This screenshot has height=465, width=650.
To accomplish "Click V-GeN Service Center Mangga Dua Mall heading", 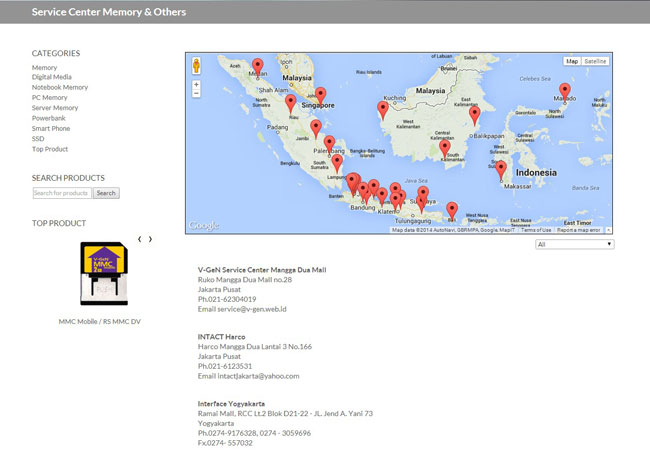I will point(262,270).
